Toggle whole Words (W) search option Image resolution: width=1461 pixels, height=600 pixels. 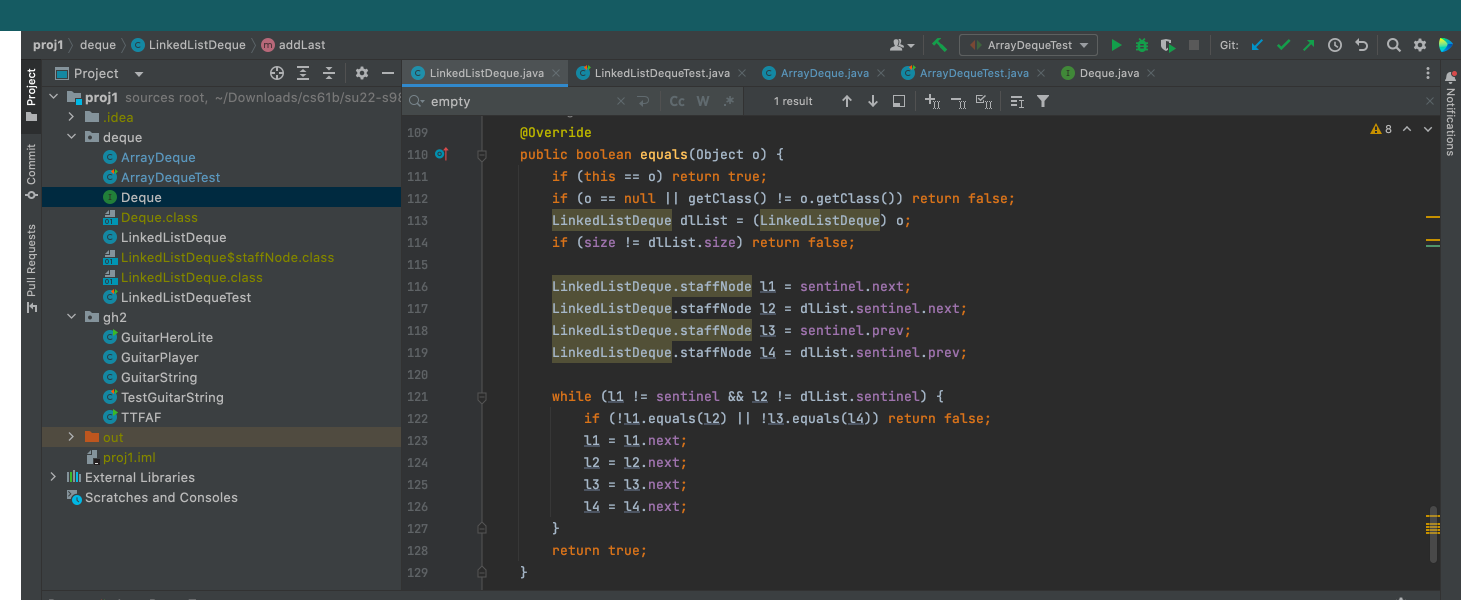pyautogui.click(x=703, y=101)
